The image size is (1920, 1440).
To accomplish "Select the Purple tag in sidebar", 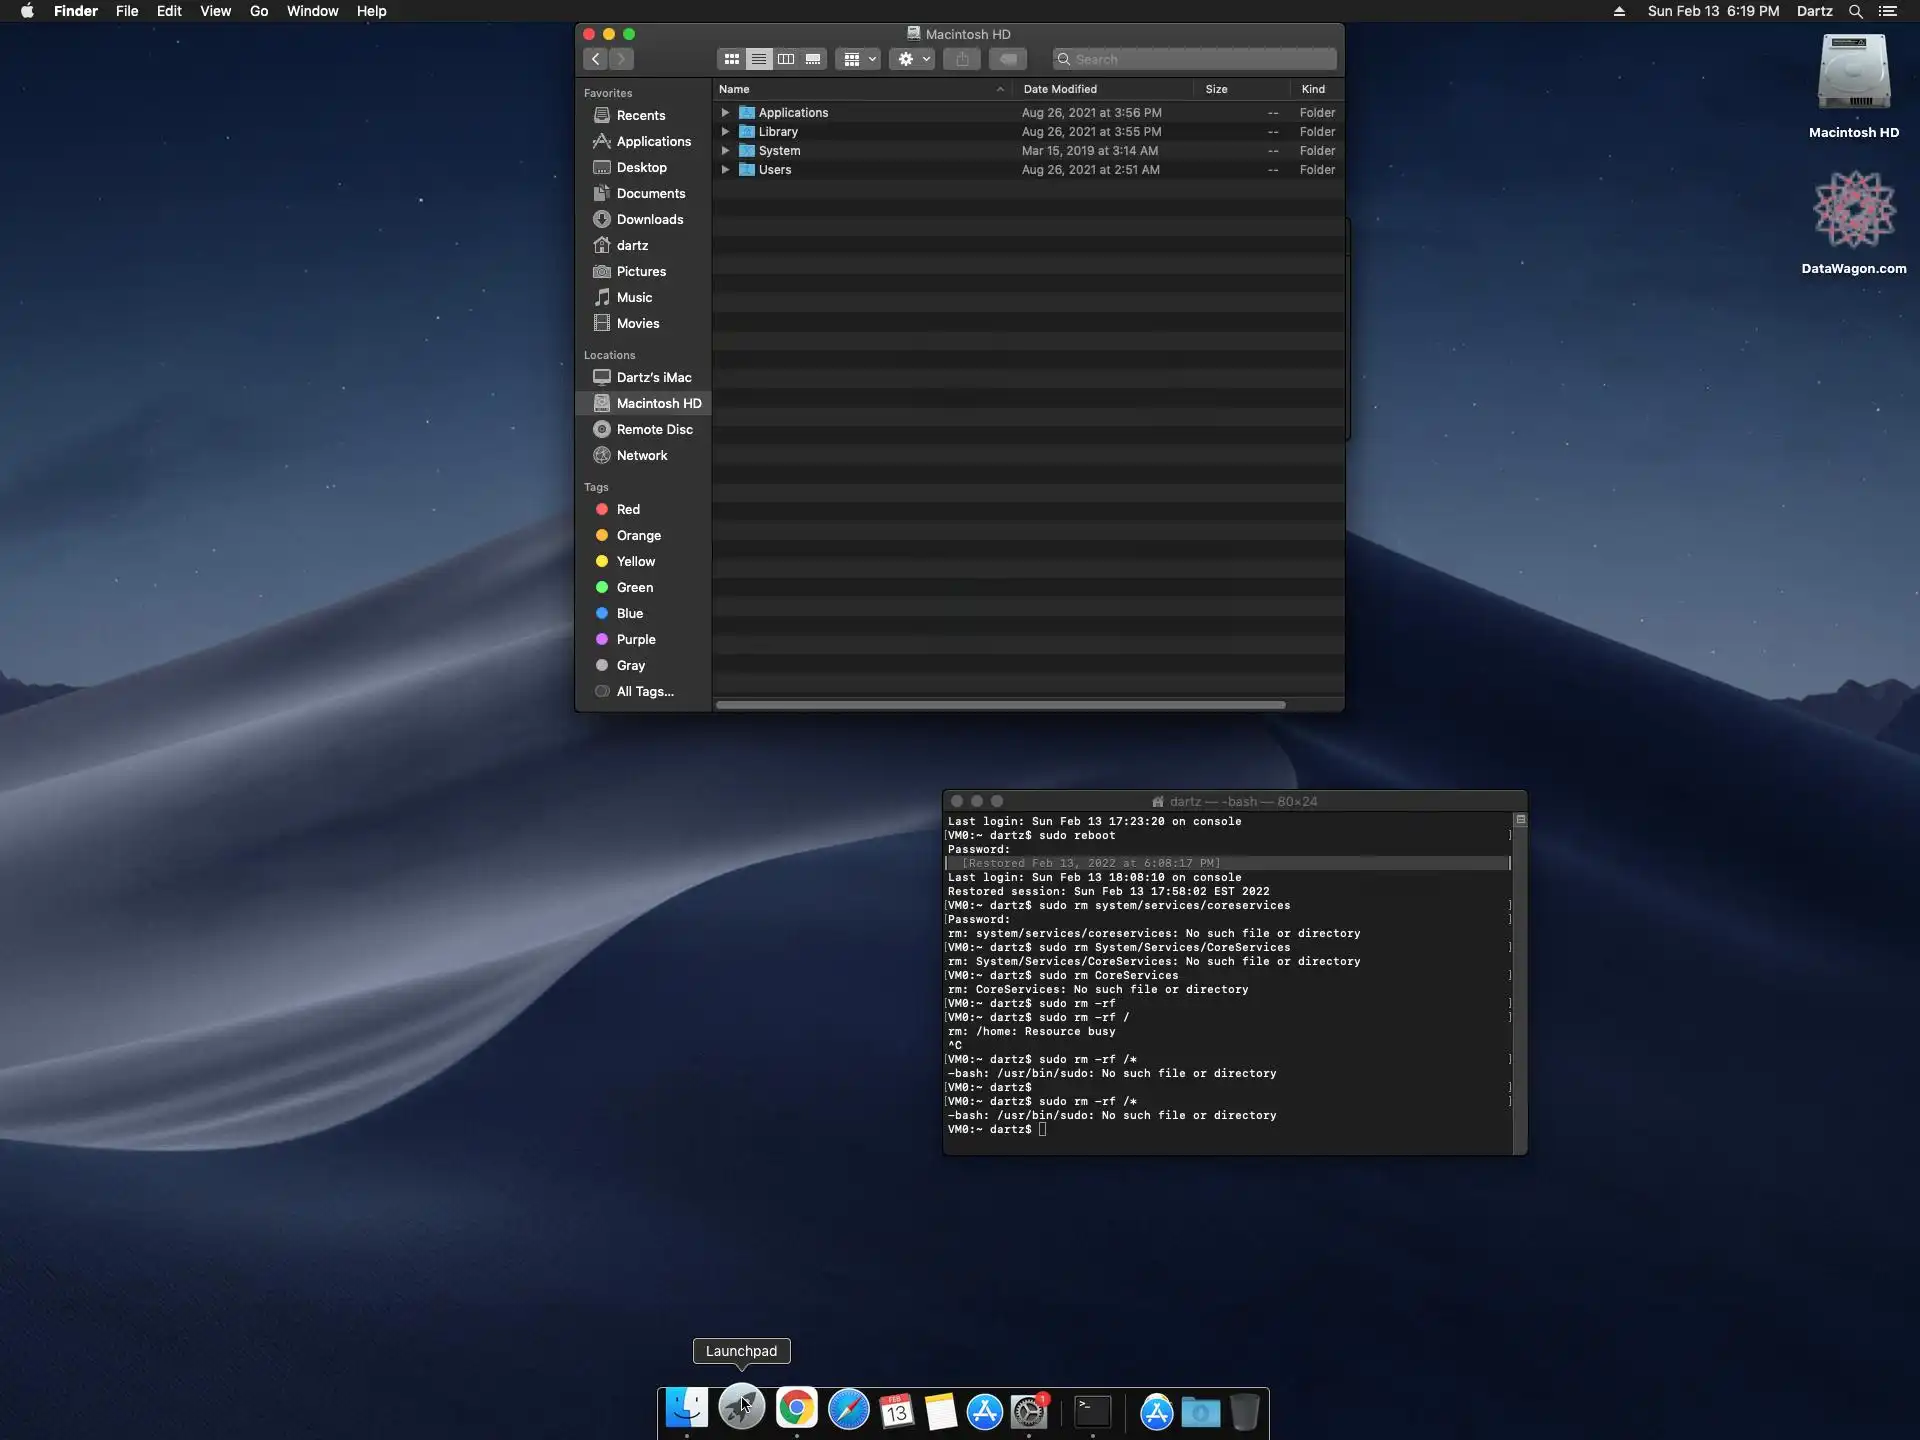I will click(635, 639).
